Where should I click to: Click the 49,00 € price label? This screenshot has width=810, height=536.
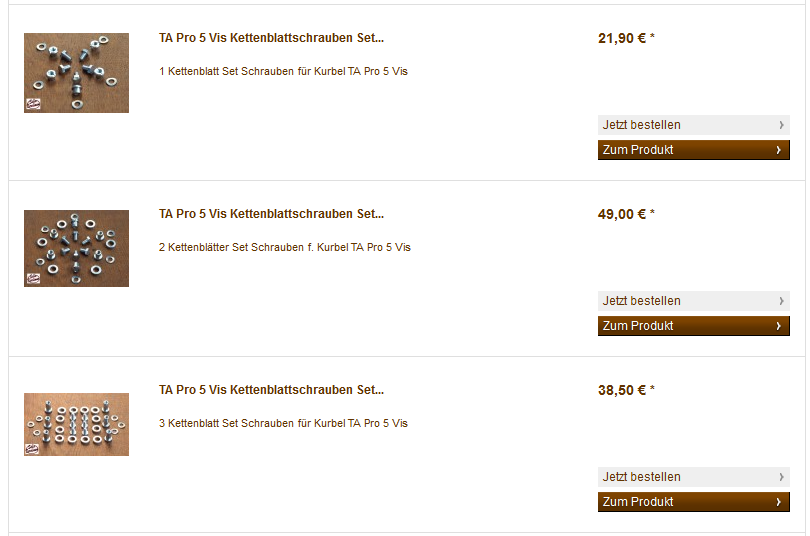tap(626, 214)
